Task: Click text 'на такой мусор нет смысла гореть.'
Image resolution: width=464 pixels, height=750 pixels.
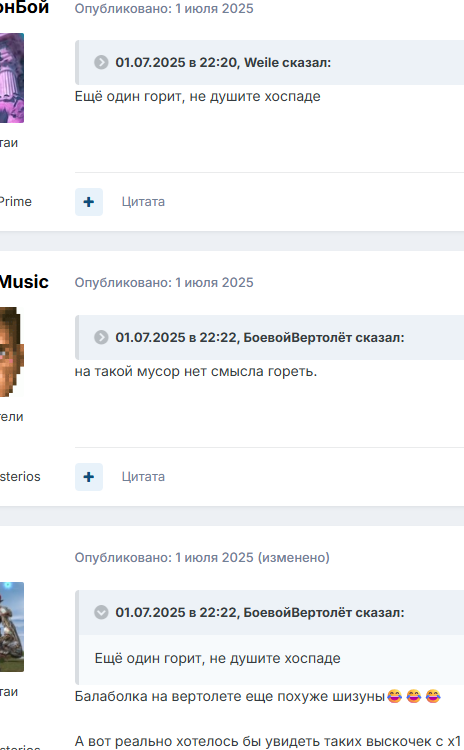Action: (196, 372)
